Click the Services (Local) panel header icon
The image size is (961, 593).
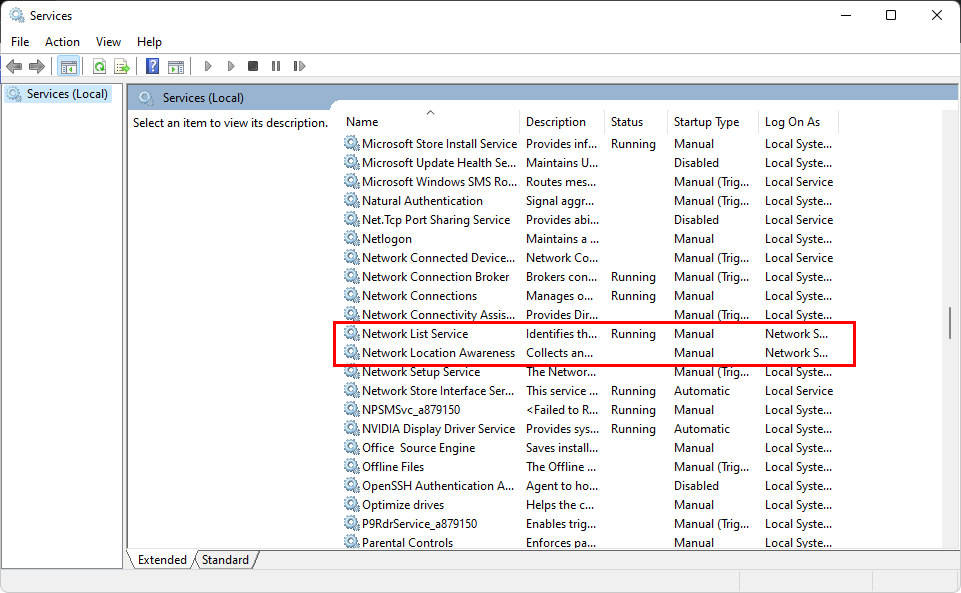[x=146, y=98]
